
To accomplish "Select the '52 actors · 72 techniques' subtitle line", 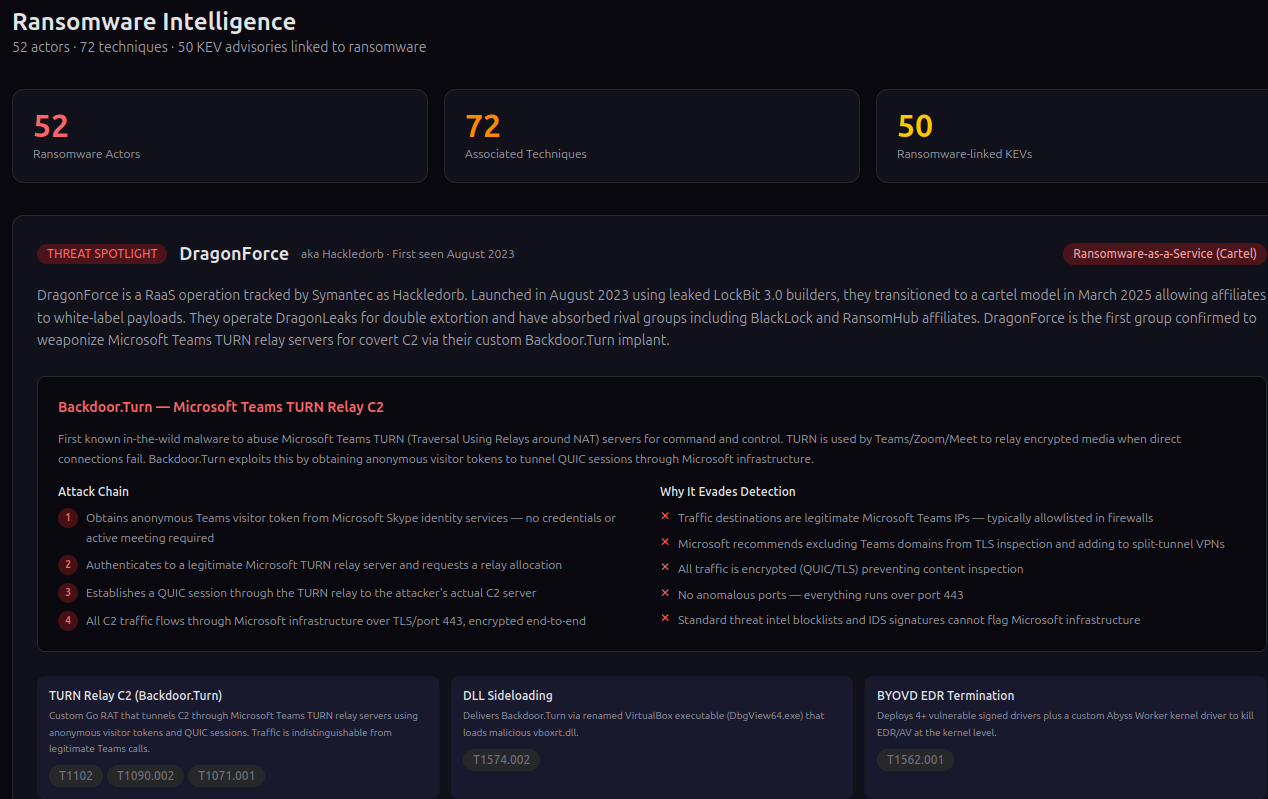I will tap(219, 47).
